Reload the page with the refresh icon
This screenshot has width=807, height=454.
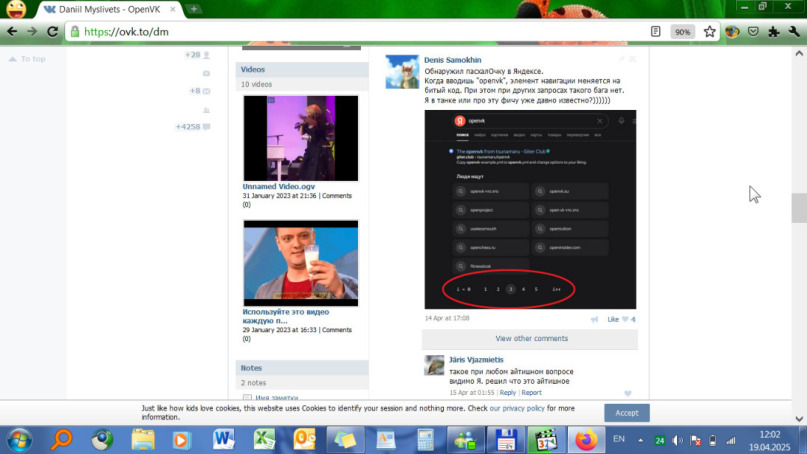tap(52, 31)
